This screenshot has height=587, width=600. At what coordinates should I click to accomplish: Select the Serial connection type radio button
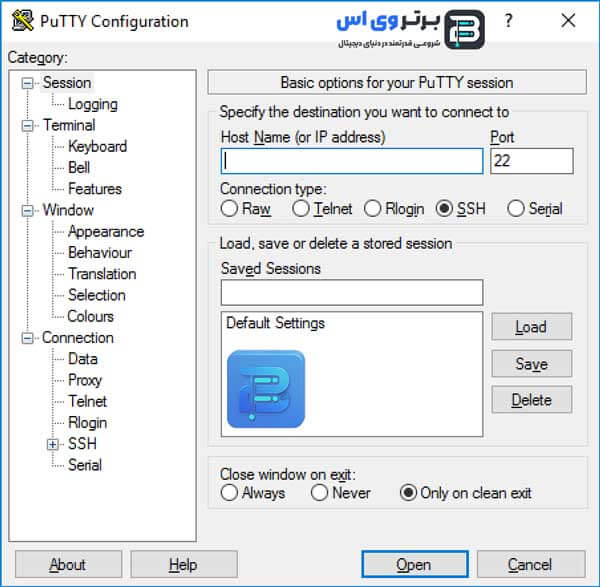pos(516,209)
